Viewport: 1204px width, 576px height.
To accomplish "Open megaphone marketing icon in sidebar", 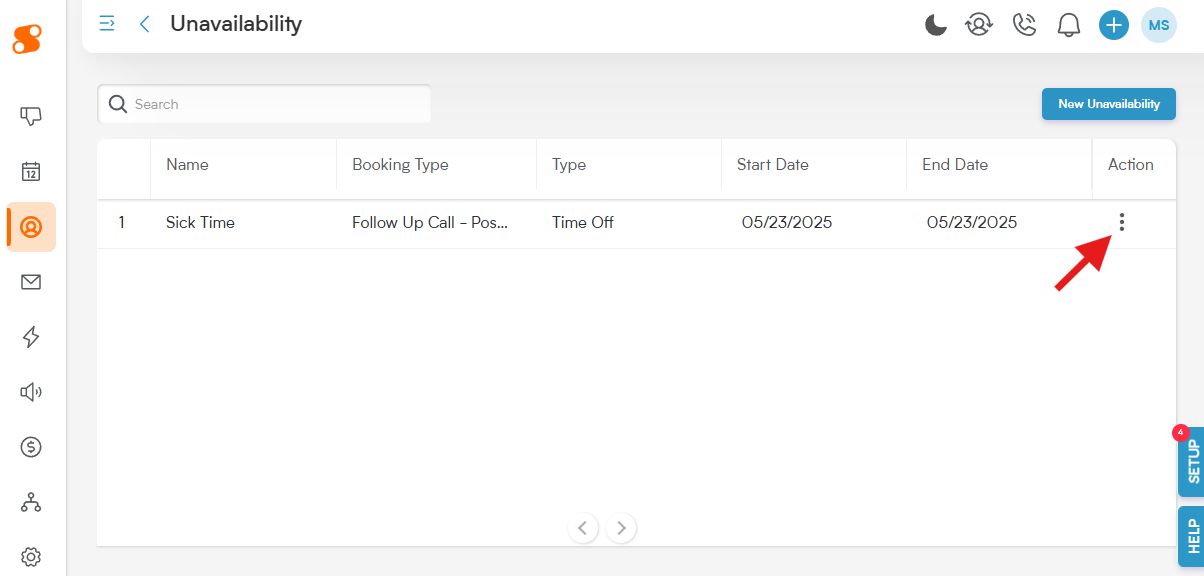I will (x=31, y=392).
